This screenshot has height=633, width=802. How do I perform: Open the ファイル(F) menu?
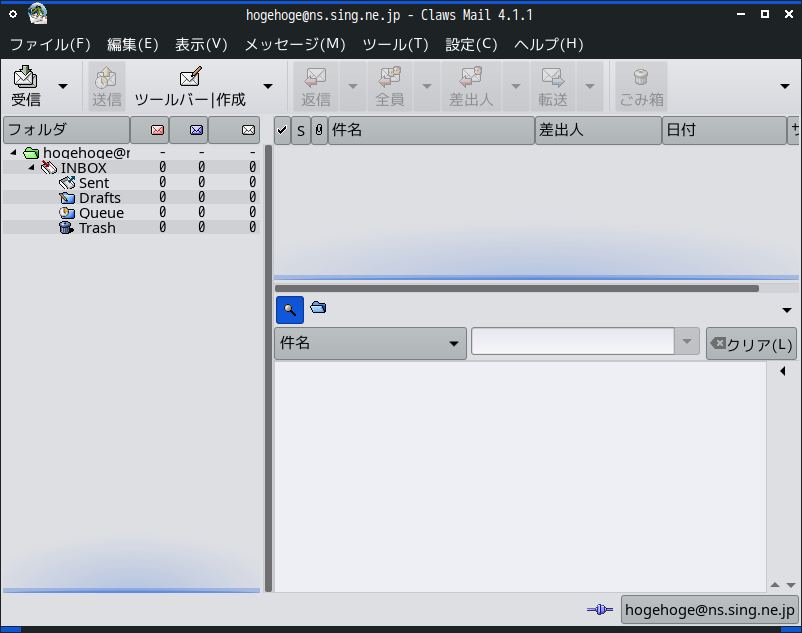click(x=50, y=44)
